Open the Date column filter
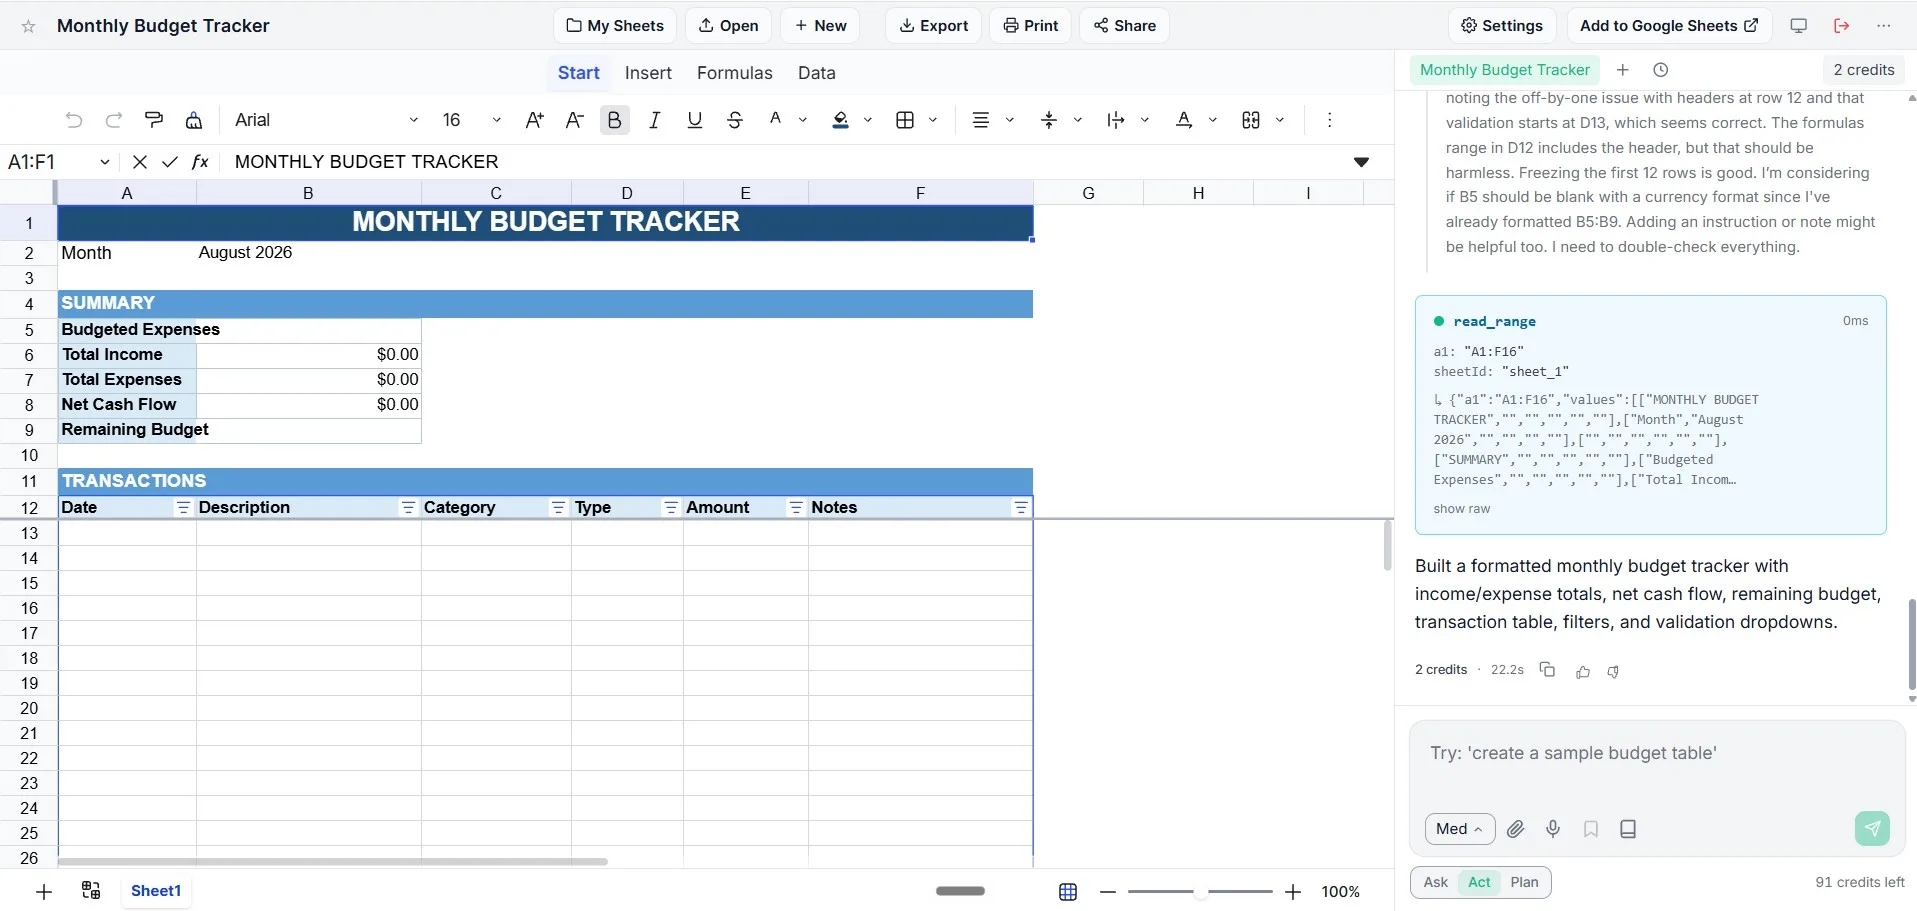1917x911 pixels. [183, 508]
